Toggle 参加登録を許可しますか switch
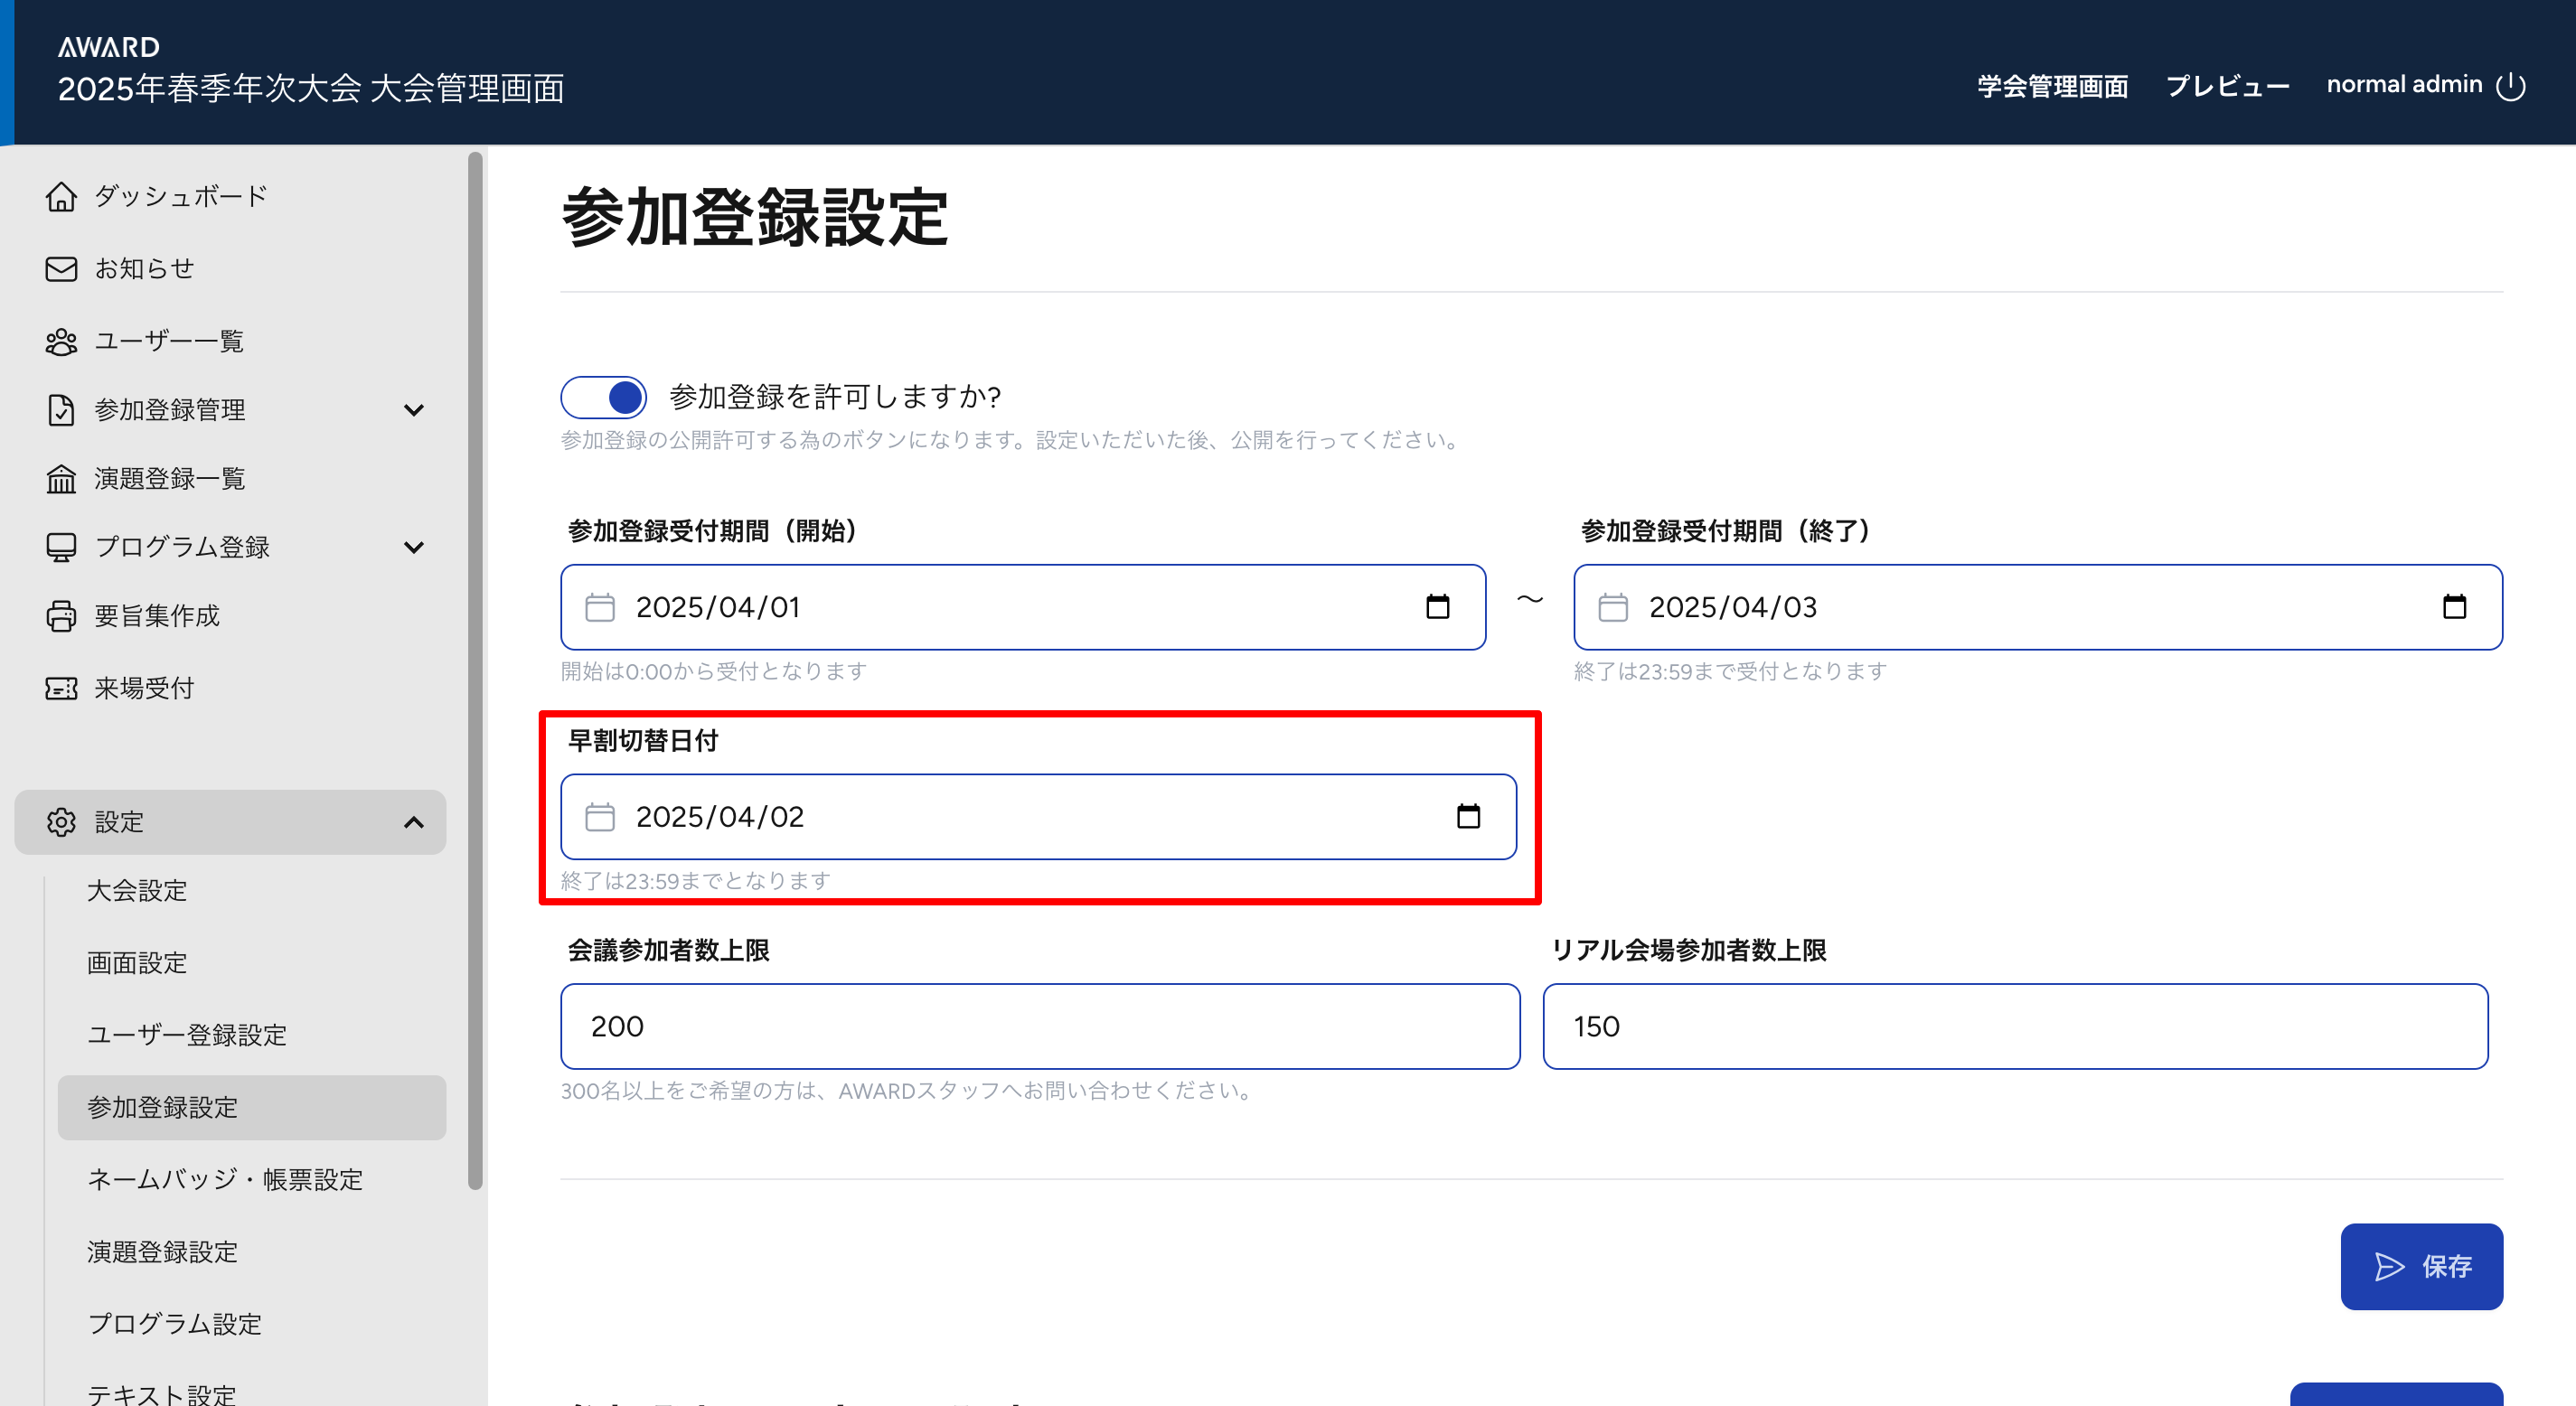Image resolution: width=2576 pixels, height=1406 pixels. pyautogui.click(x=604, y=397)
